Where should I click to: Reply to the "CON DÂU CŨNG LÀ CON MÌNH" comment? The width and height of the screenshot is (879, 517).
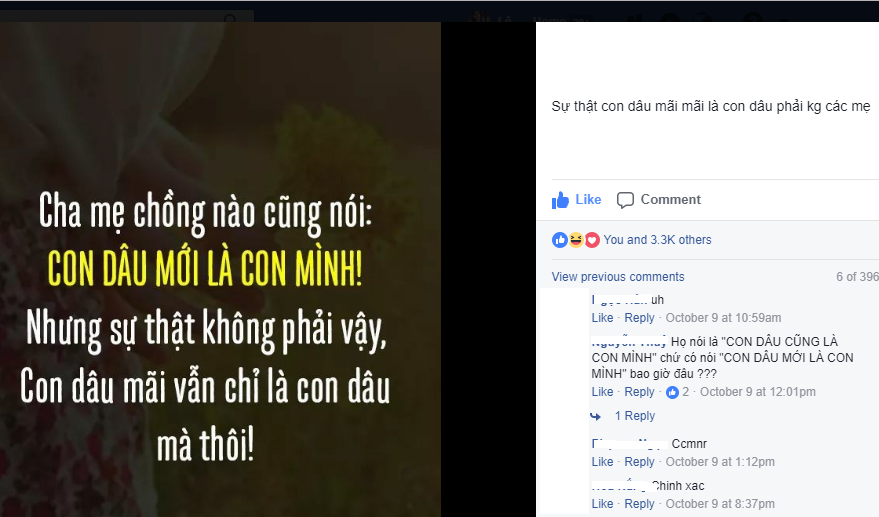[x=639, y=392]
